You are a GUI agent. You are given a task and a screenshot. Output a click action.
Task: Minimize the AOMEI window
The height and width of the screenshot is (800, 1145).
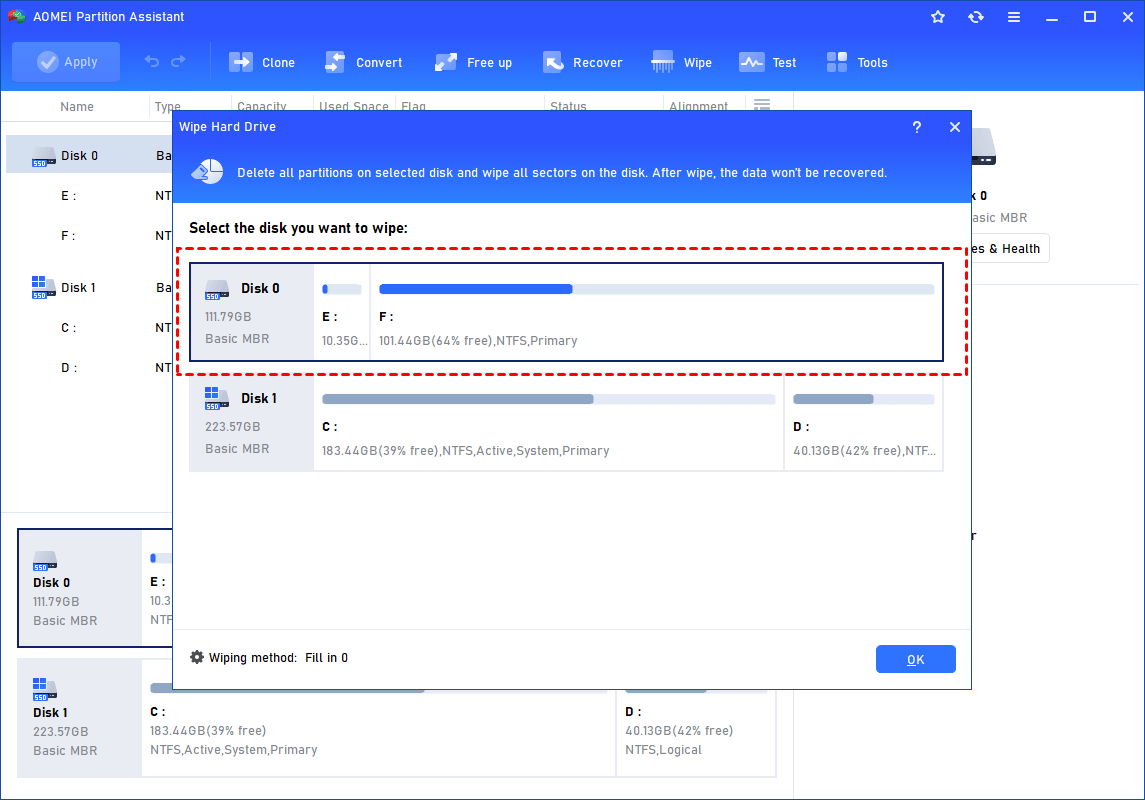[x=1052, y=17]
